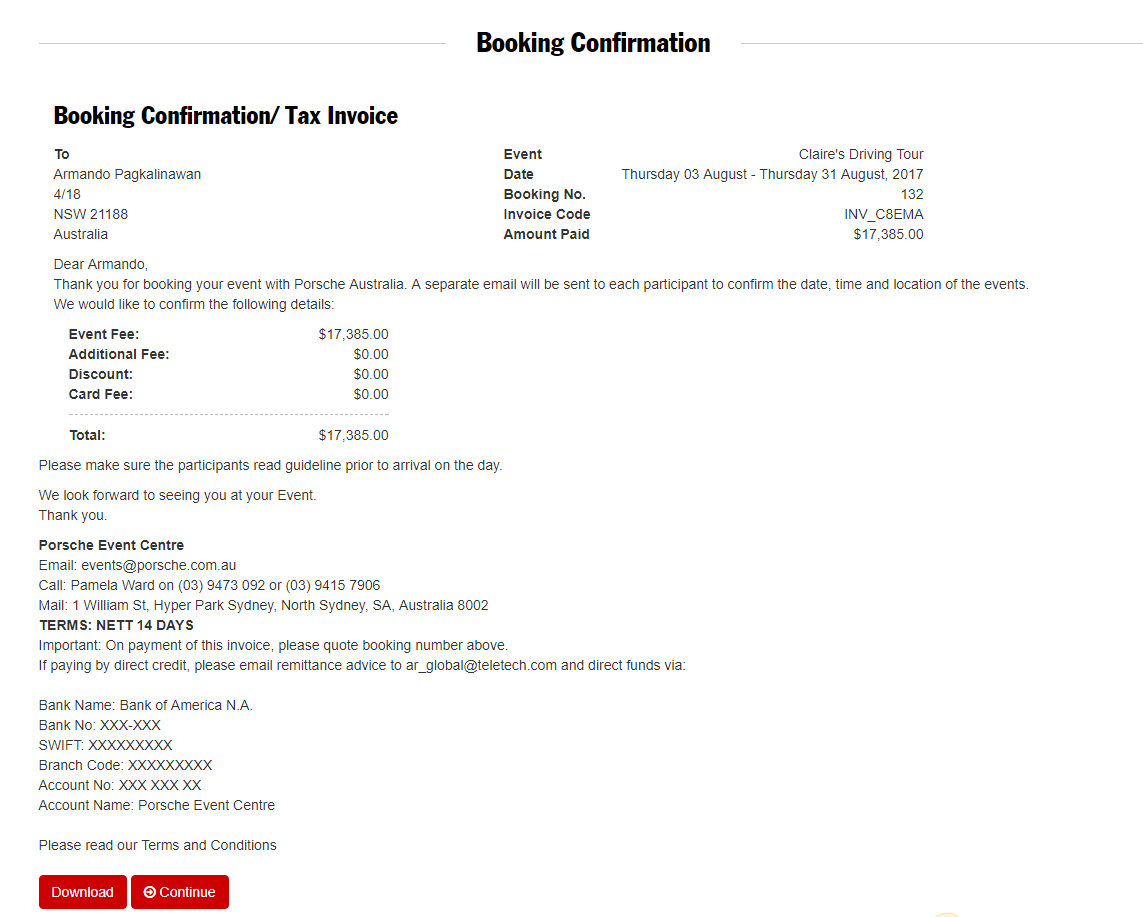Click the ar_global@teletech.com remittance email

click(x=481, y=665)
